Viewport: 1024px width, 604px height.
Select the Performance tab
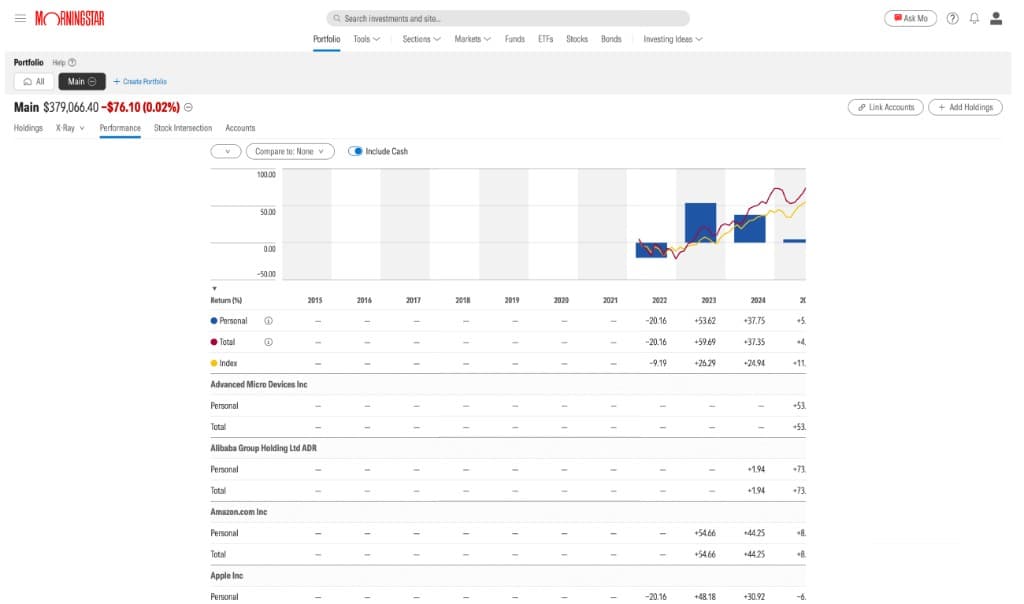point(120,128)
